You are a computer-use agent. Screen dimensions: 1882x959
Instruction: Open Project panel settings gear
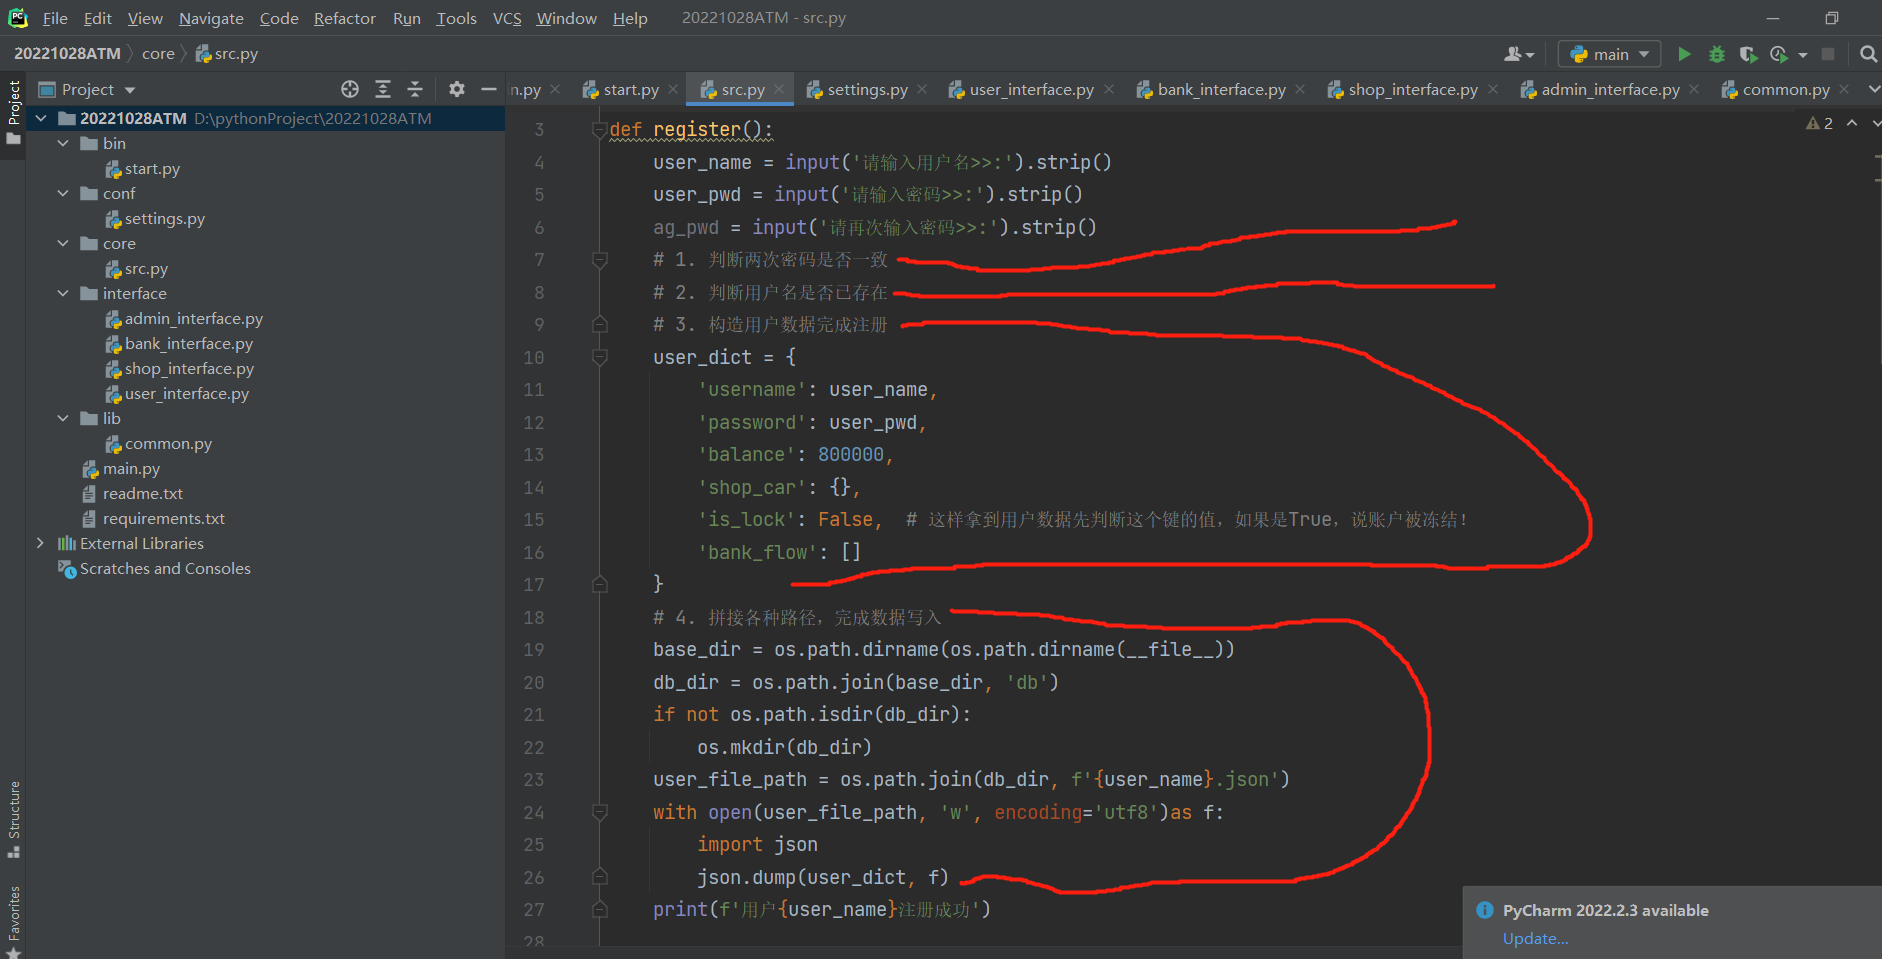457,89
